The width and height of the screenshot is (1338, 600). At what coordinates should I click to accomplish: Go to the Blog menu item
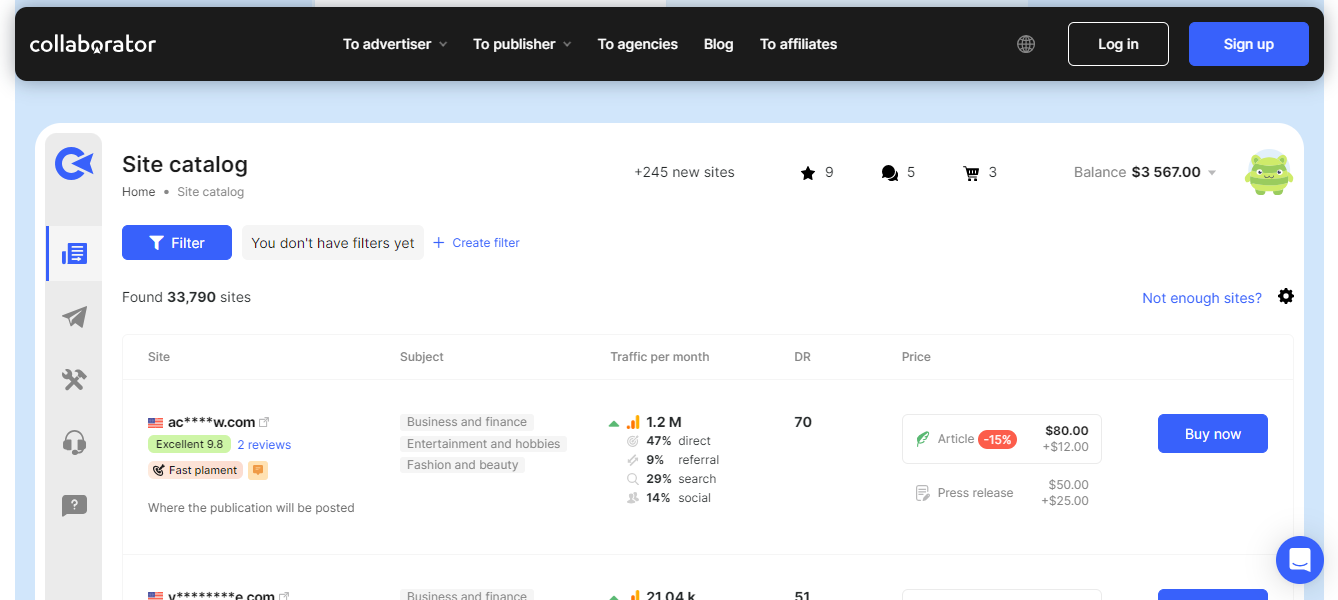pos(718,44)
